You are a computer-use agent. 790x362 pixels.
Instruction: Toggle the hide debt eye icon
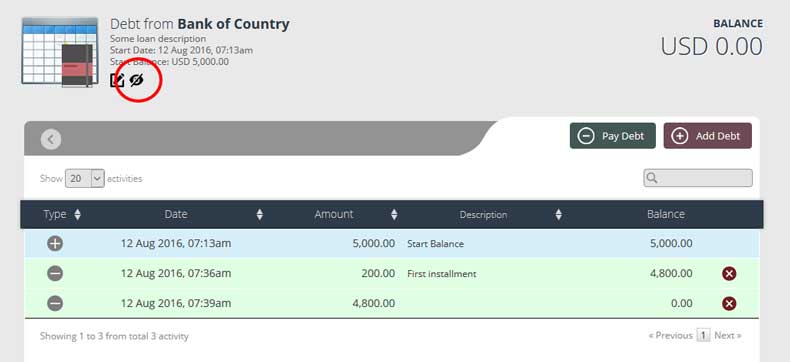137,80
